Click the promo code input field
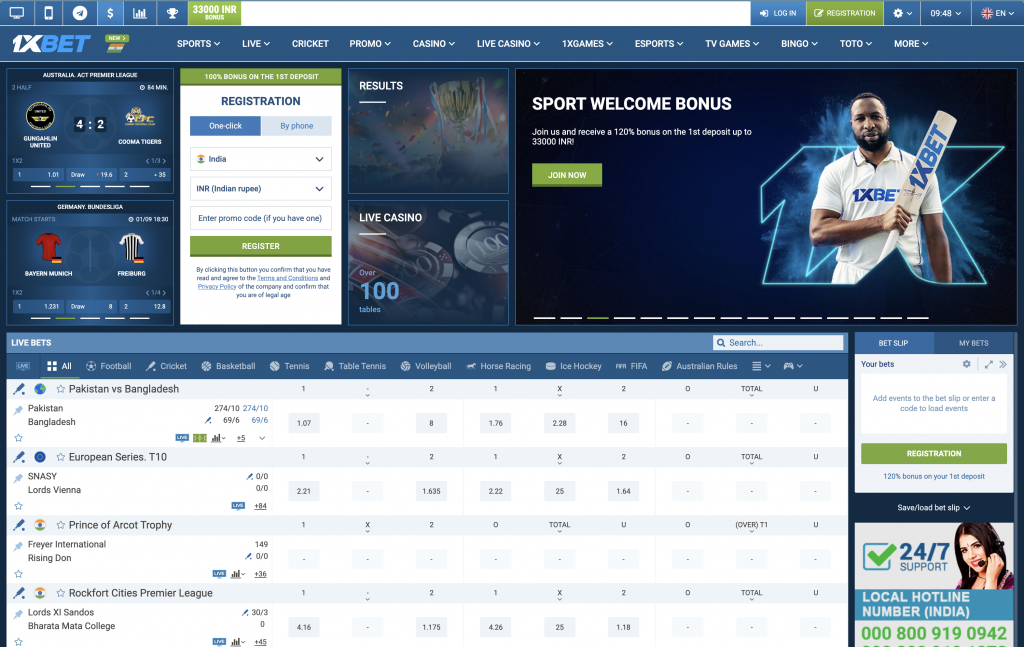This screenshot has width=1024, height=647. (260, 218)
